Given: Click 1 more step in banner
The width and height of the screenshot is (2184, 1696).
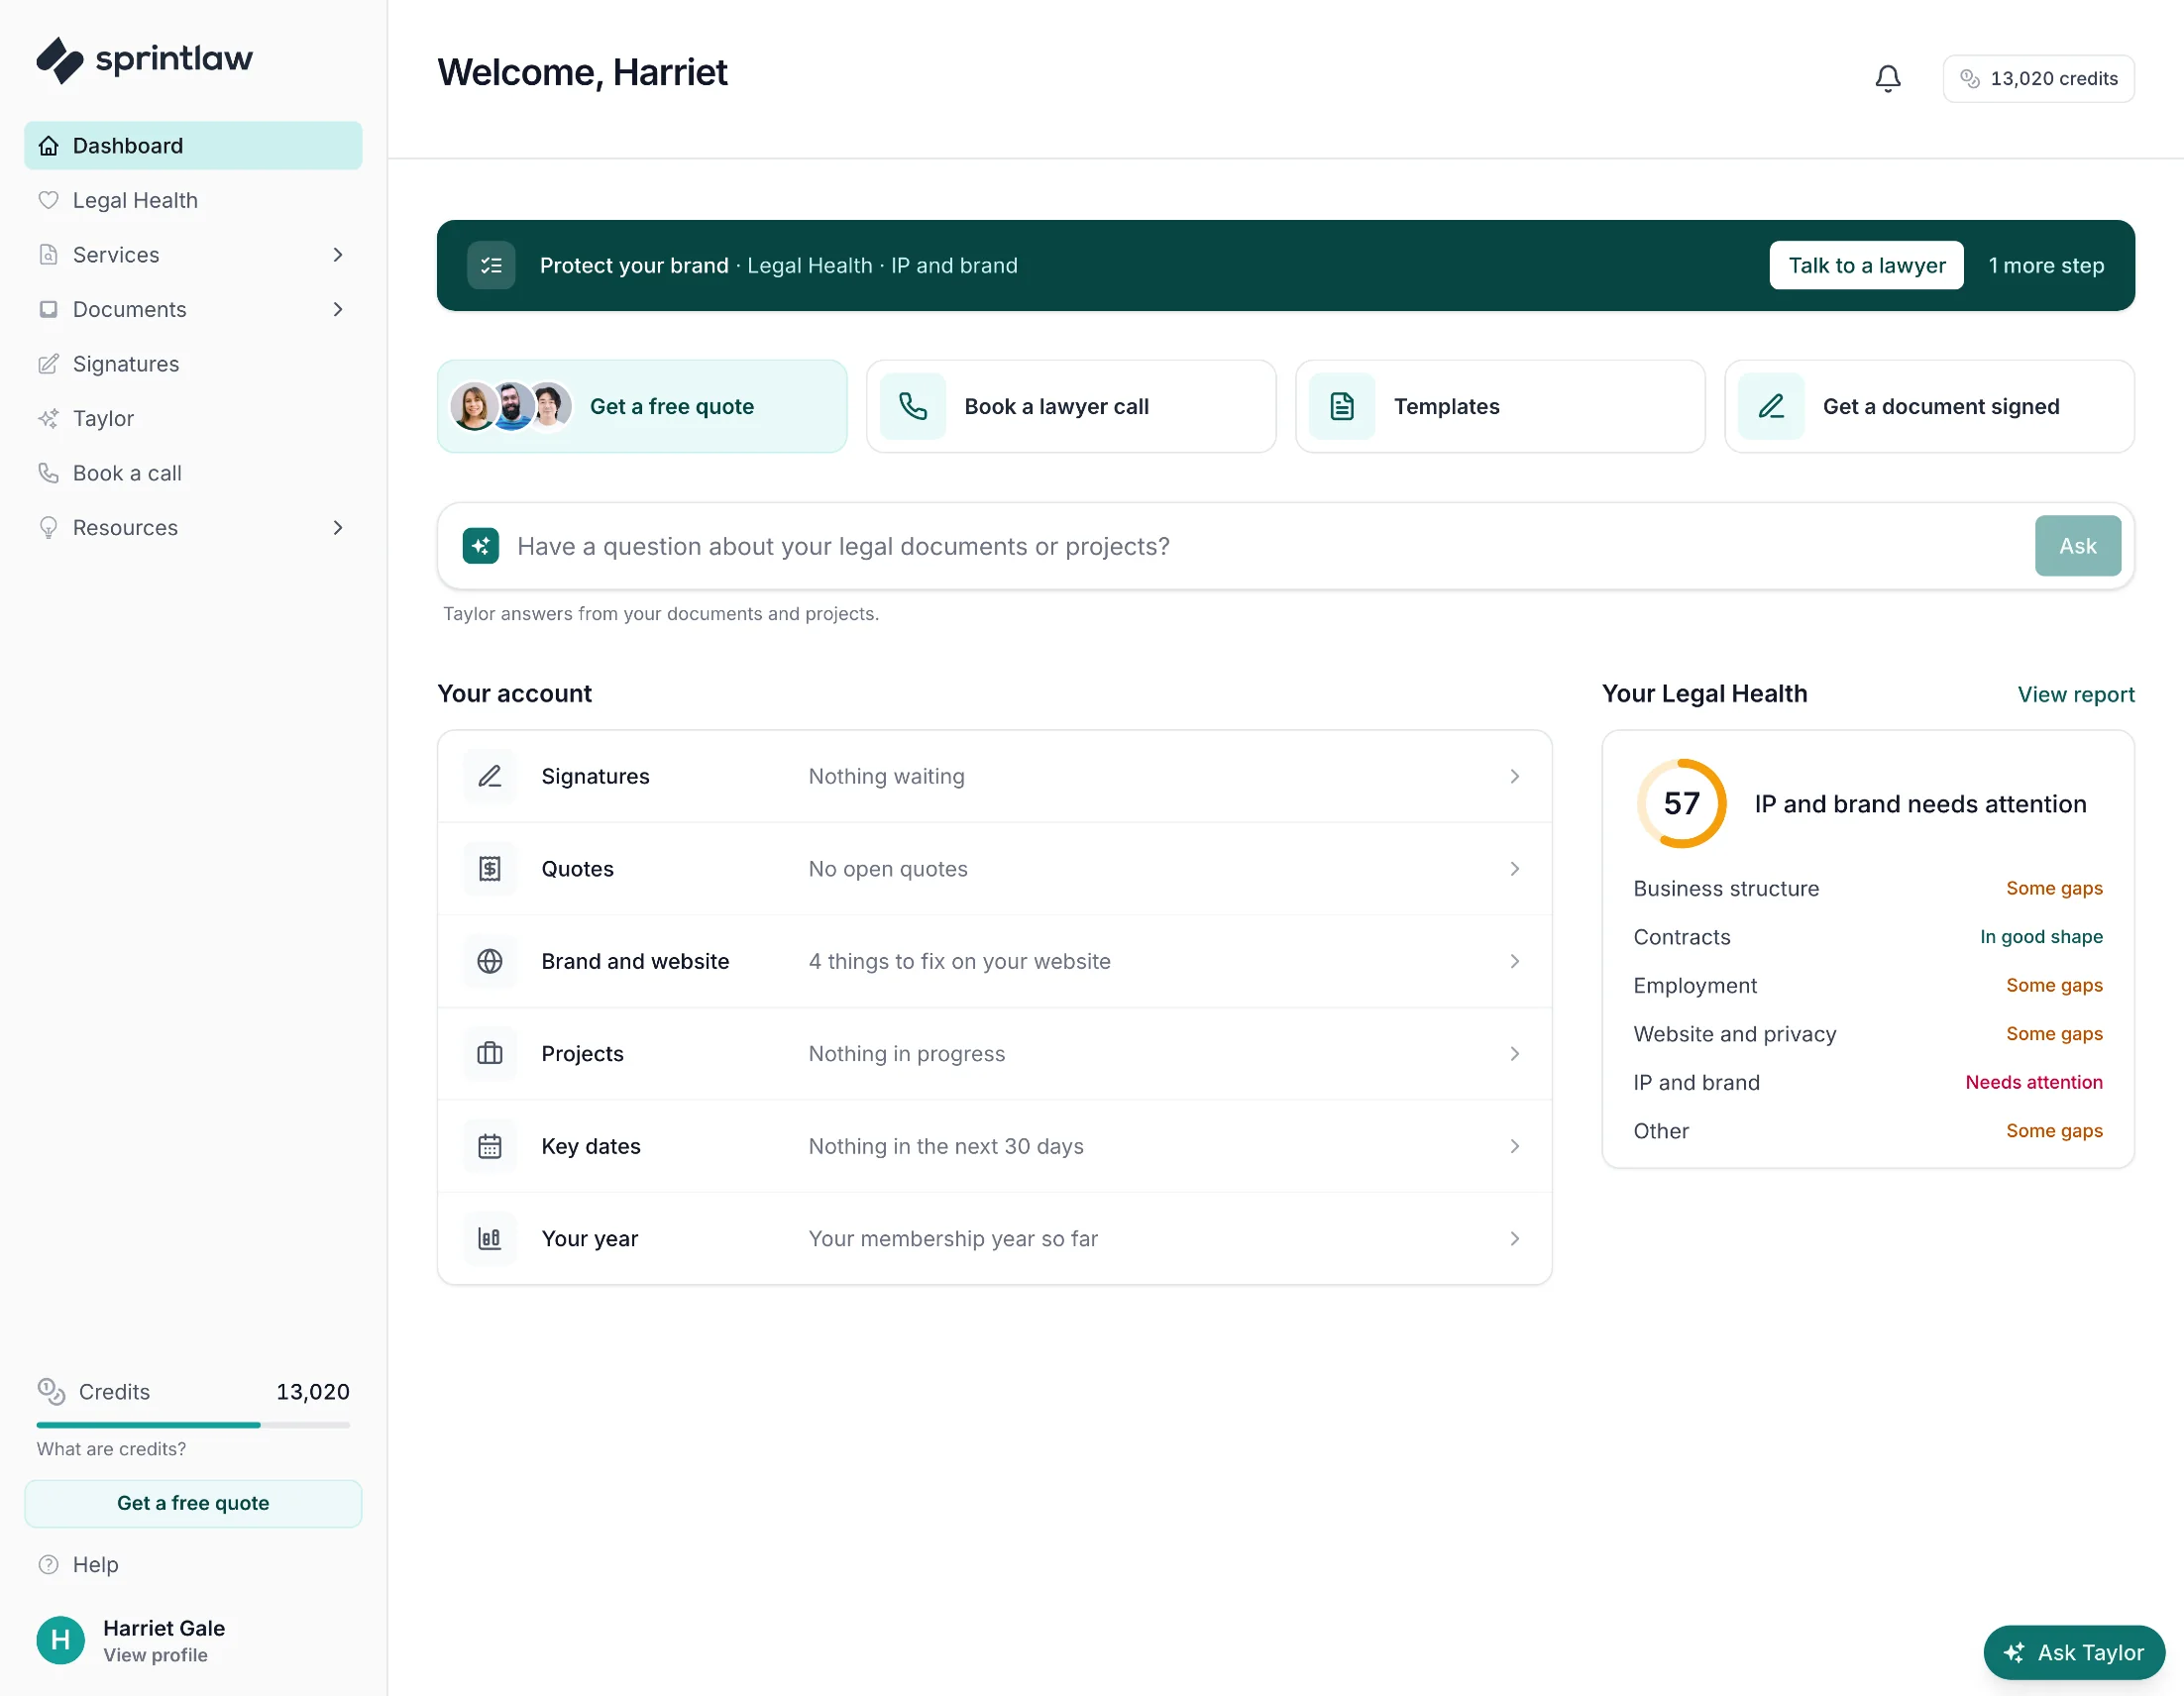Looking at the screenshot, I should click(x=2045, y=265).
